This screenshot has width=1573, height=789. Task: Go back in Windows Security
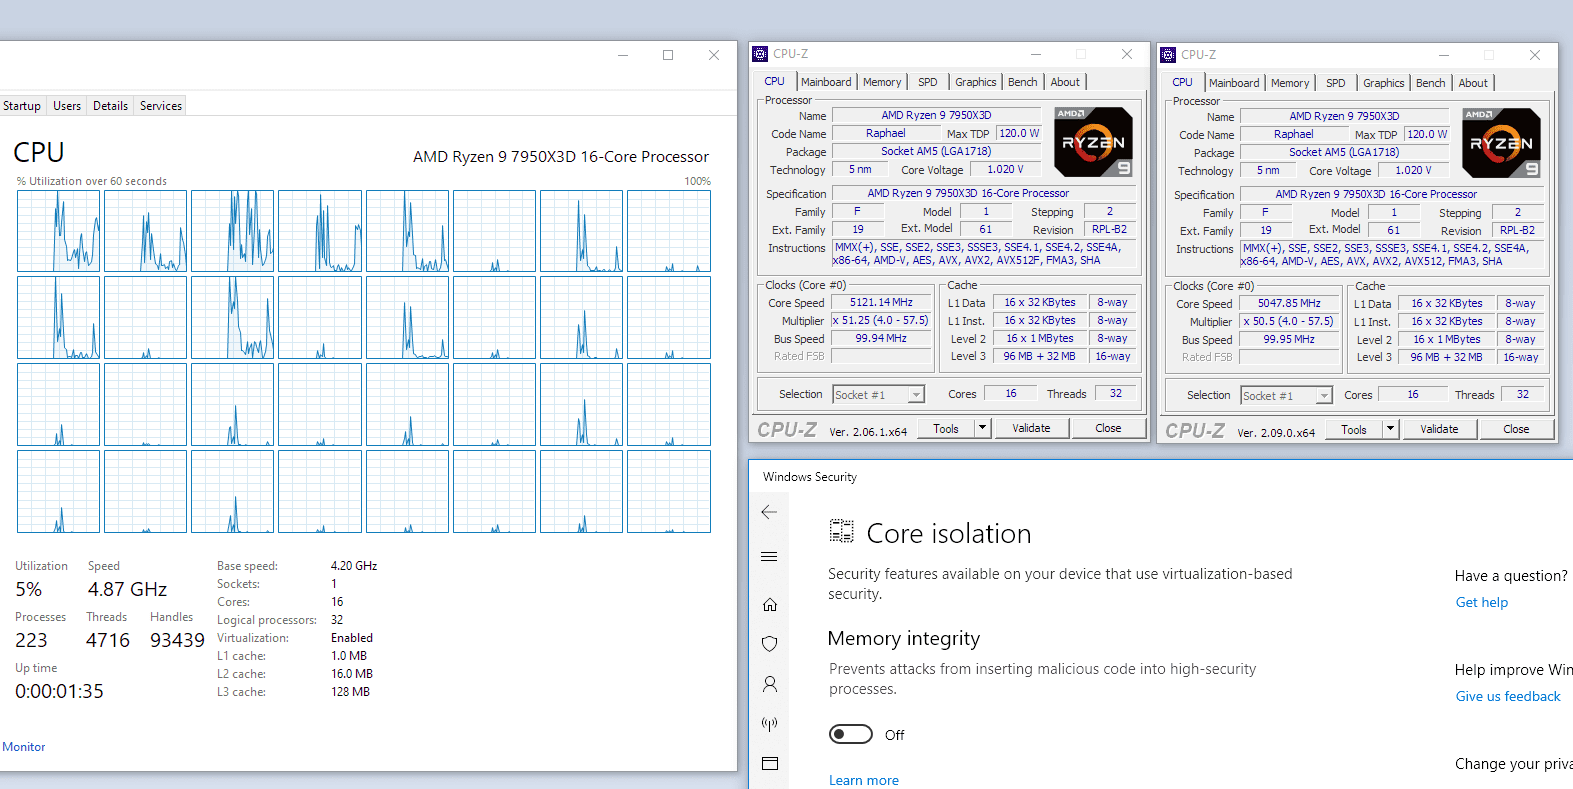point(769,512)
